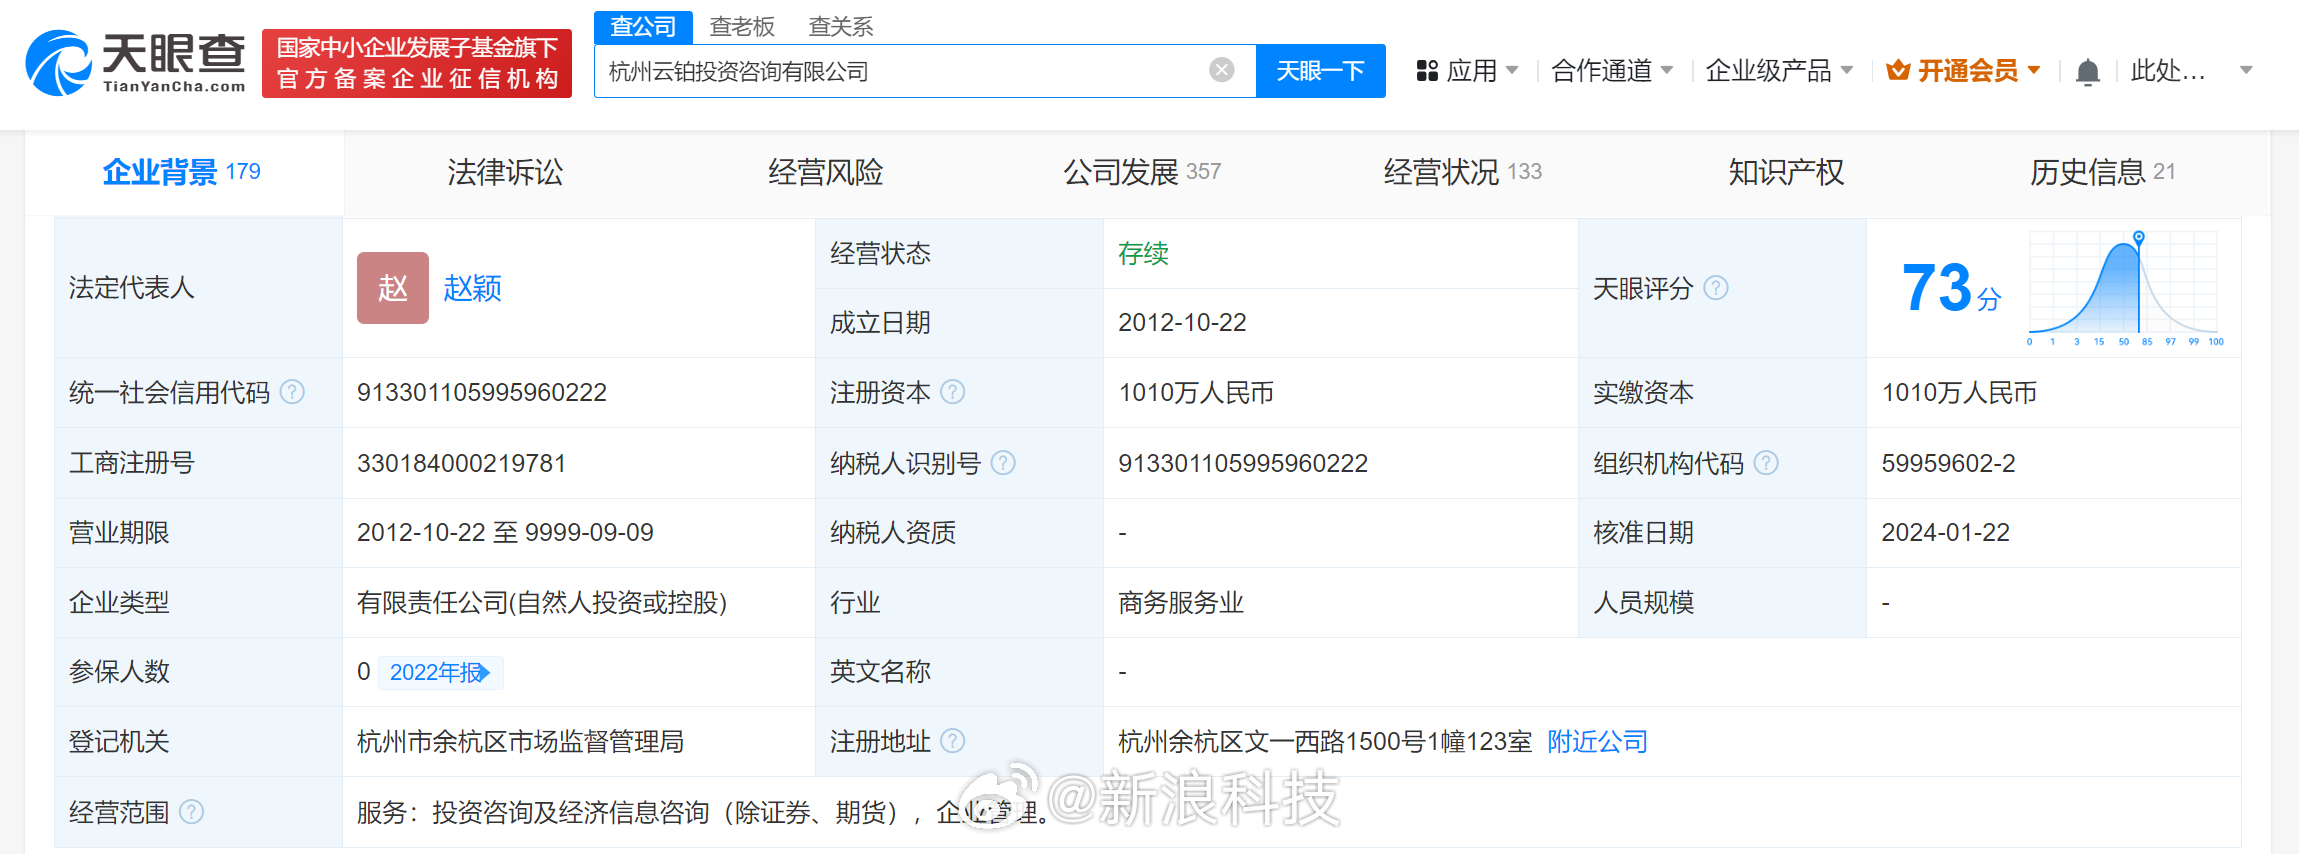The height and width of the screenshot is (854, 2299).
Task: Click help icon beside 纳税人识别号
Action: pos(1003,463)
